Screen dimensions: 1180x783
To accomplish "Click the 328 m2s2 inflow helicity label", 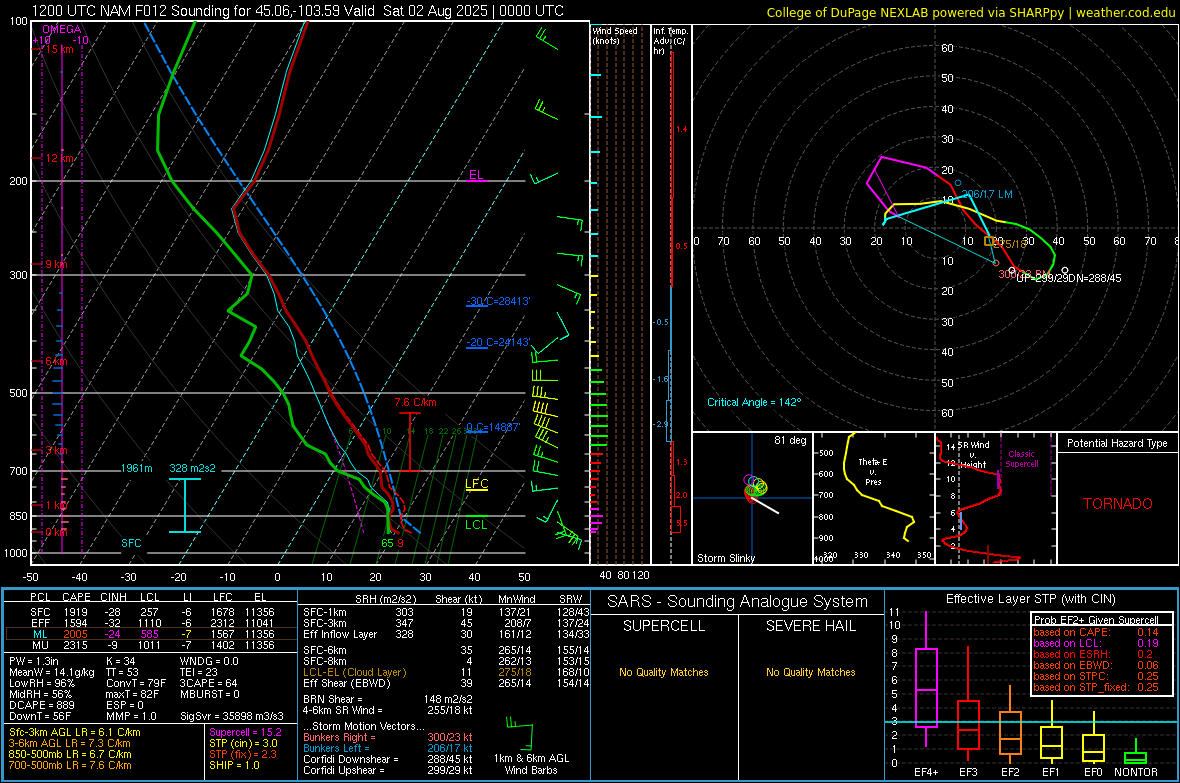I will 192,468.
